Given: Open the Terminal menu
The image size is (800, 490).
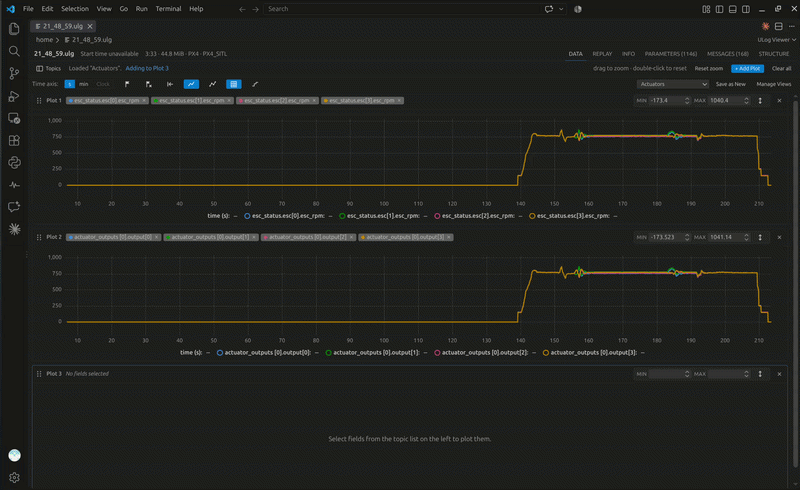Looking at the screenshot, I should tap(168, 9).
